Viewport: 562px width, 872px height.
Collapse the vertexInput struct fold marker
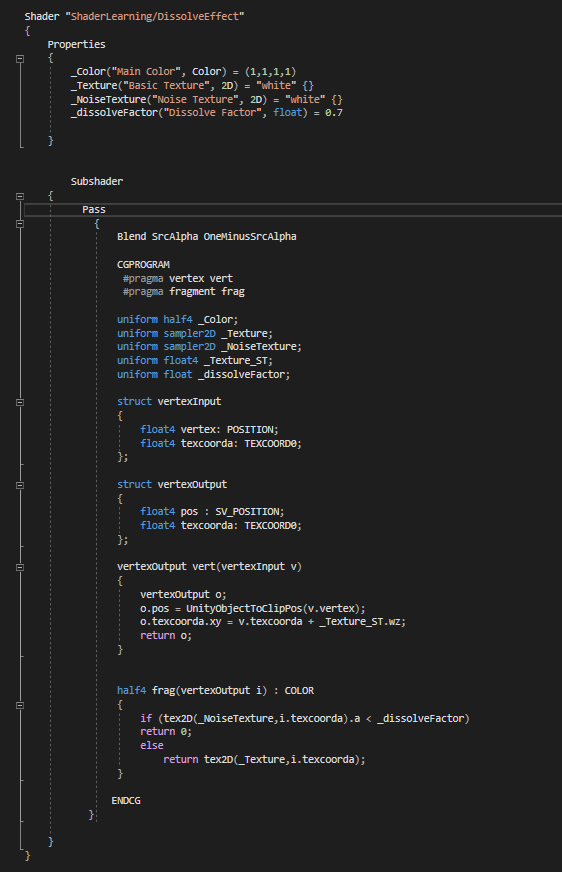[20, 402]
